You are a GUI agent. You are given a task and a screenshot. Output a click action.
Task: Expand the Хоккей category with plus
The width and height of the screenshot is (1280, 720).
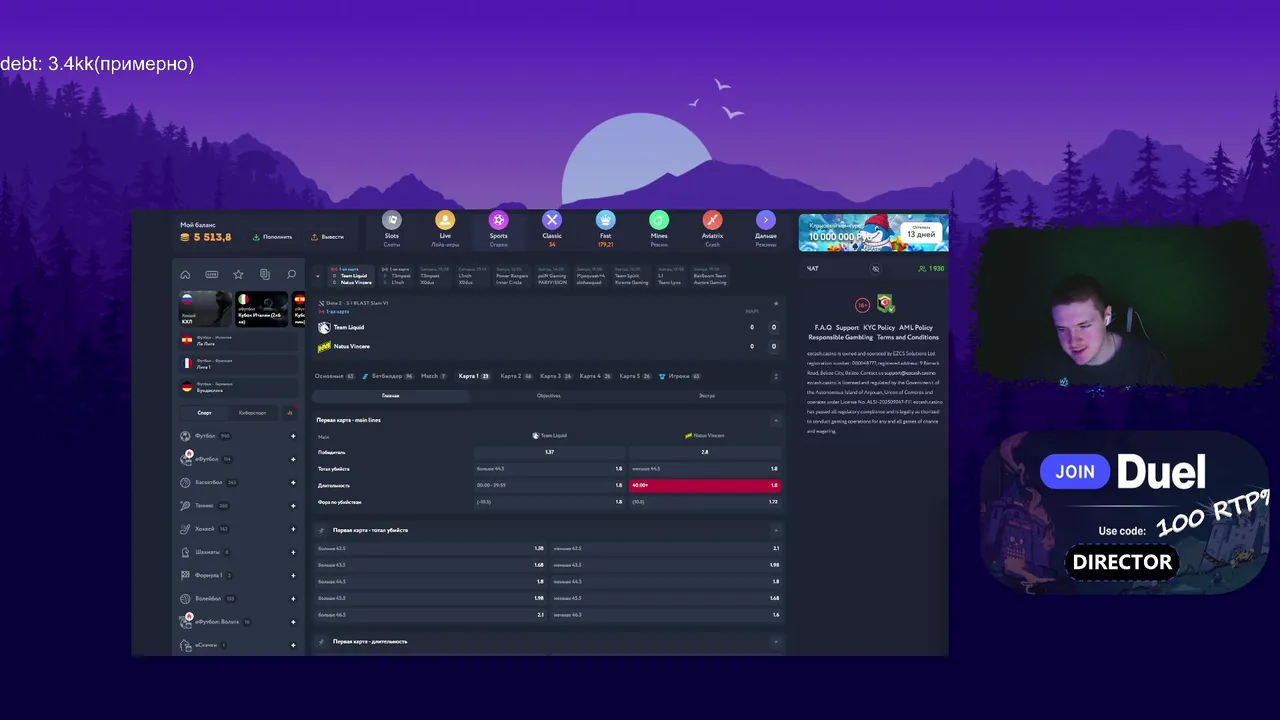point(293,529)
